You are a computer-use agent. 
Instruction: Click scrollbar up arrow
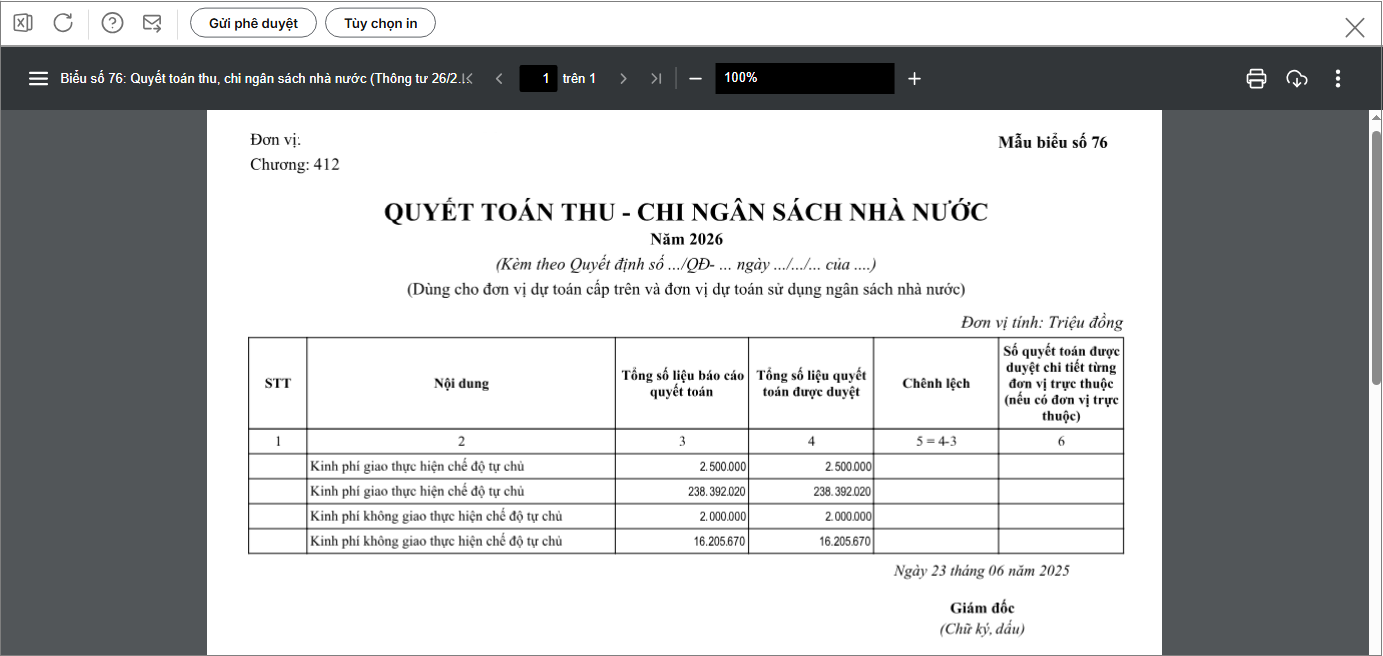click(1376, 118)
